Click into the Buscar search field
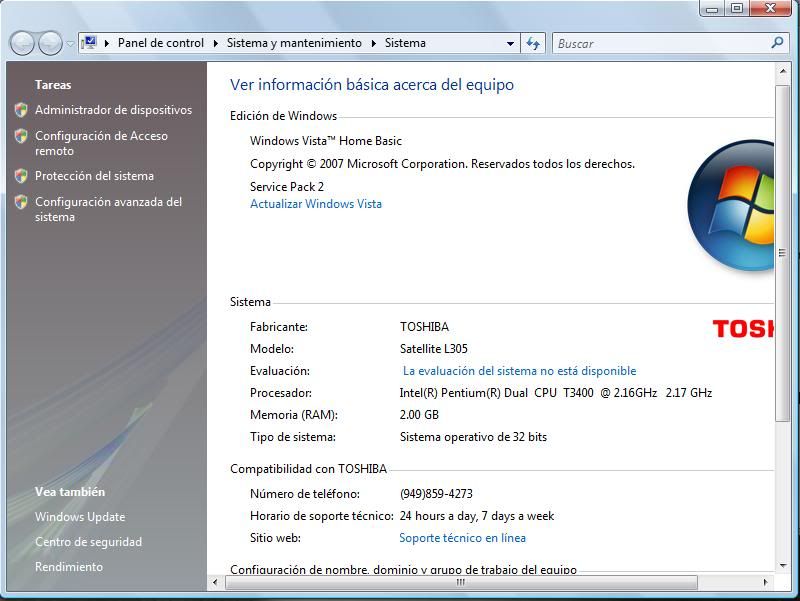This screenshot has width=800, height=601. [x=661, y=43]
